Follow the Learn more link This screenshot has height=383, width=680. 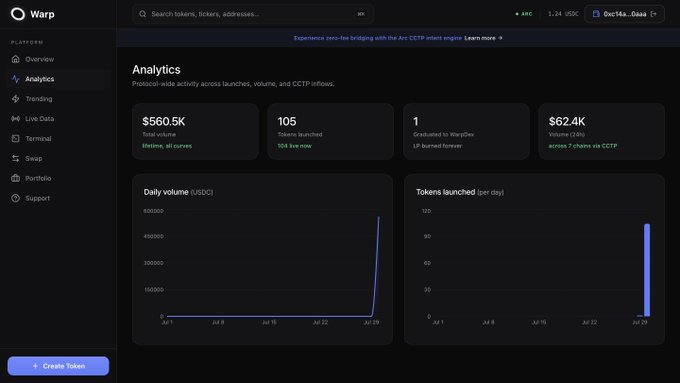pyautogui.click(x=483, y=38)
